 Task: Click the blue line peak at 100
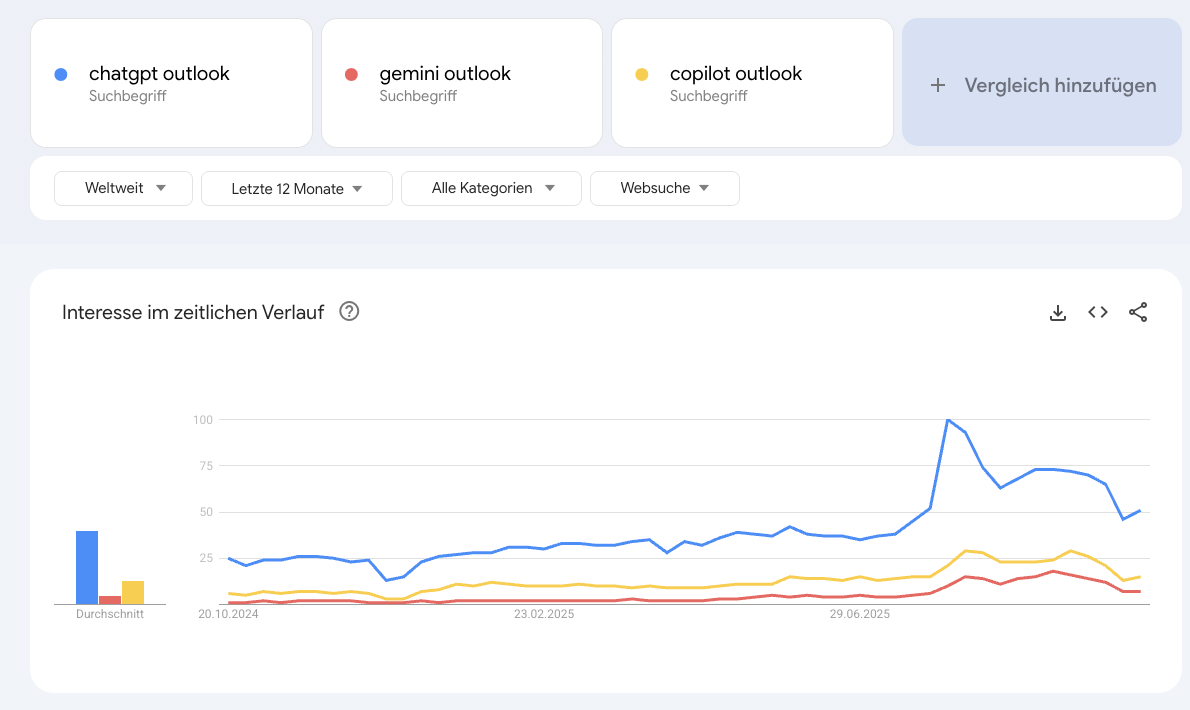[947, 420]
